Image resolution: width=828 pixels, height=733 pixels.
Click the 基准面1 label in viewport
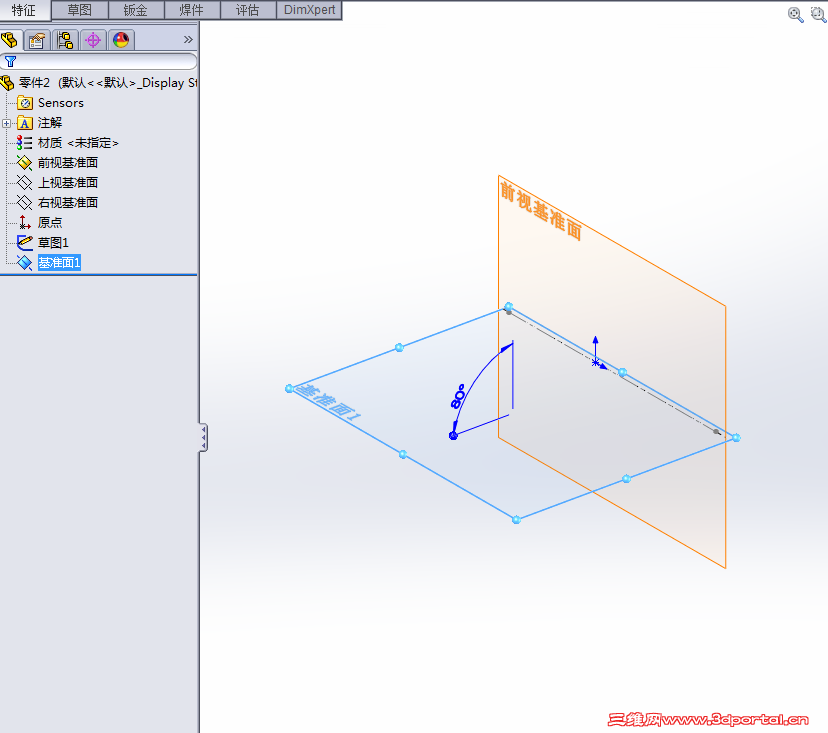330,403
